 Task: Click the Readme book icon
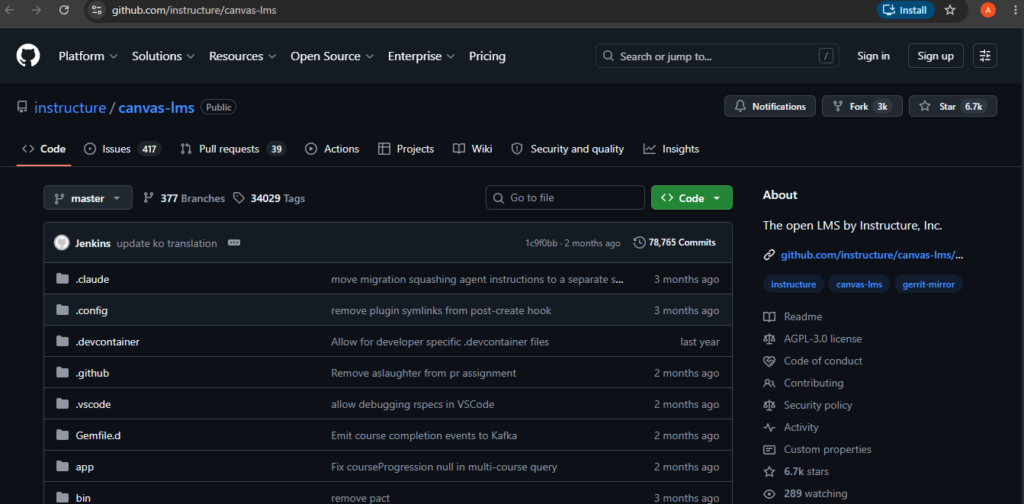tap(769, 317)
